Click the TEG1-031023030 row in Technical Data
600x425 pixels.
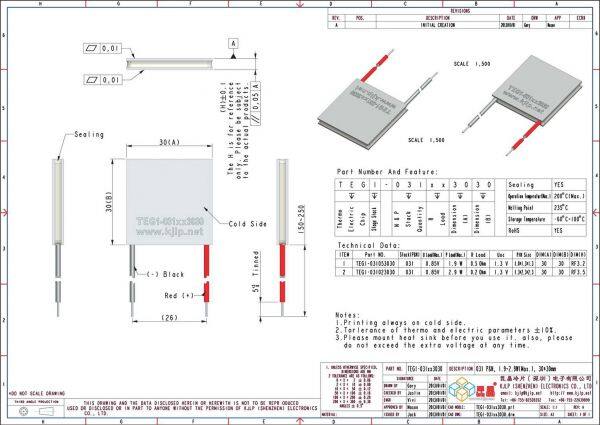[x=461, y=272]
